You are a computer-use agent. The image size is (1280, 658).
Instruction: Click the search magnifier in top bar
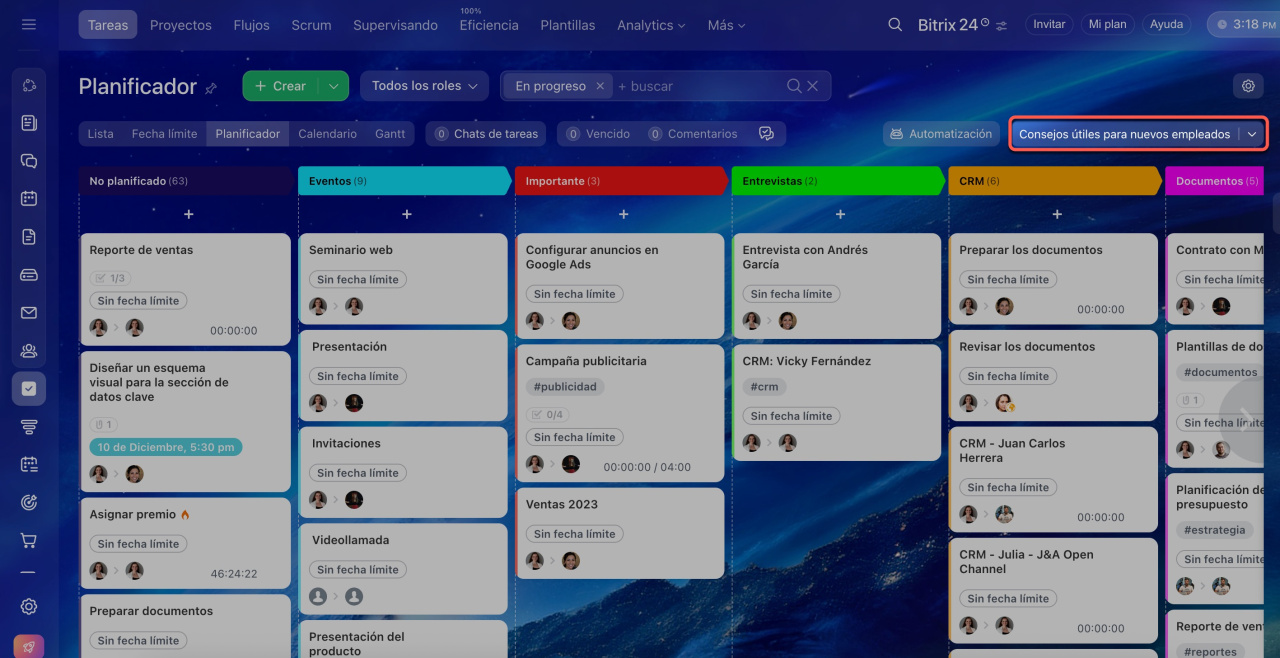(894, 25)
